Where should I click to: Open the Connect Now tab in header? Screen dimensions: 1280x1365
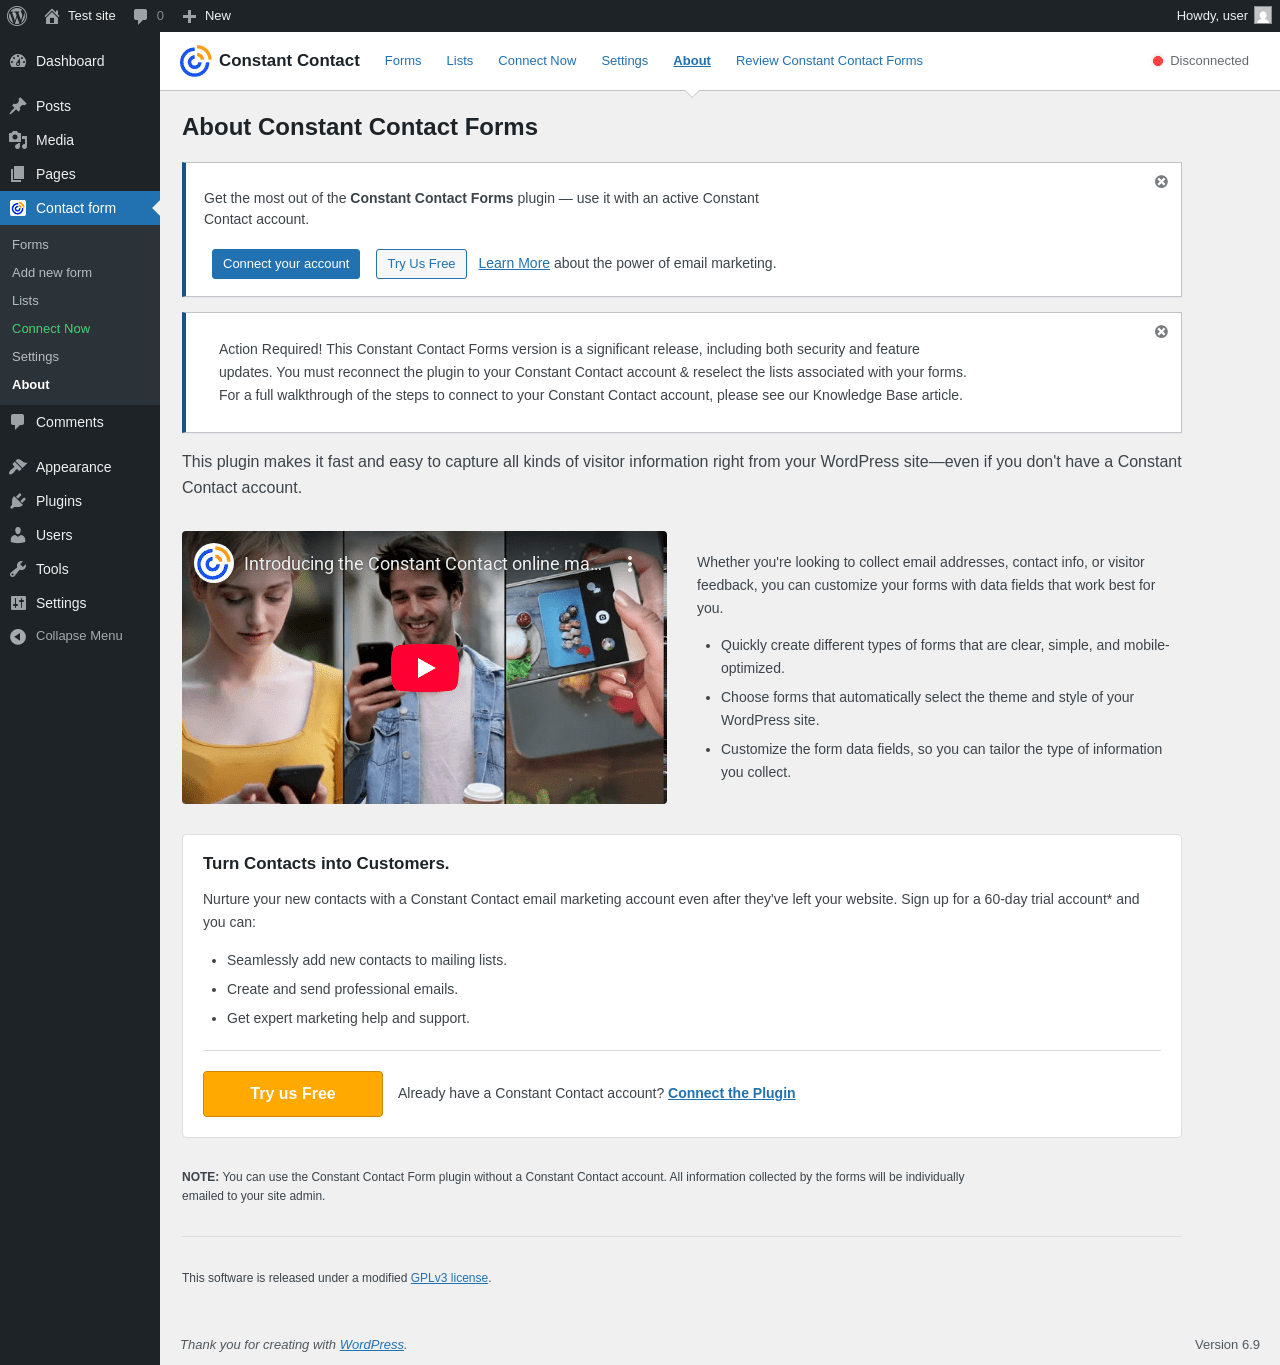coord(537,61)
